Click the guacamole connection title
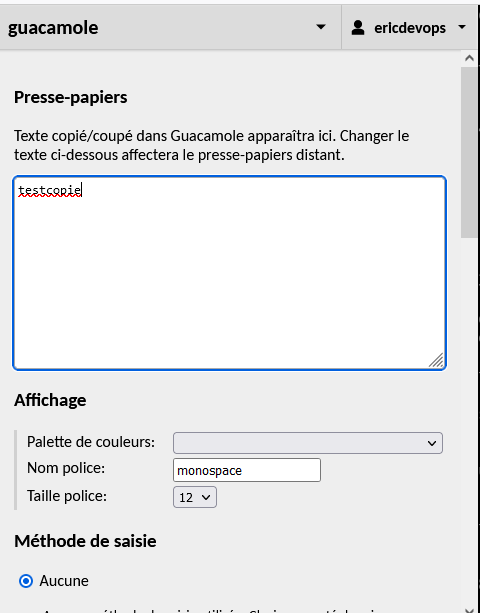Screen dimensions: 480x613 pyautogui.click(x=53, y=28)
